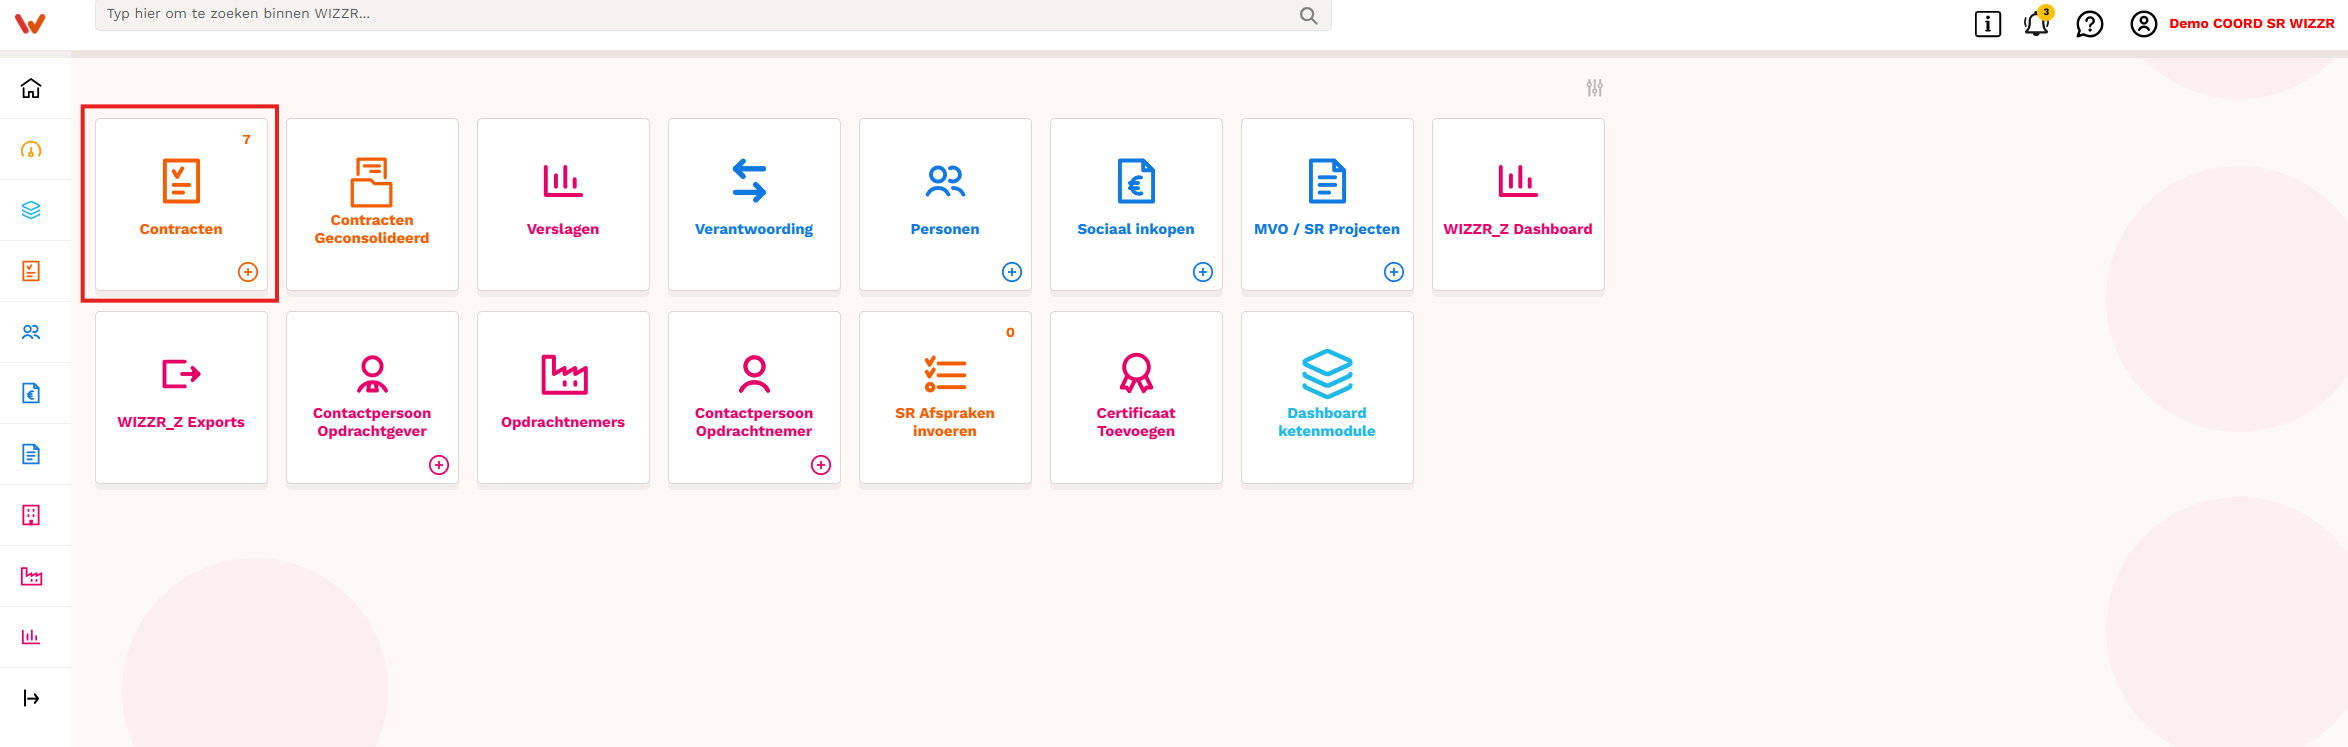2348x747 pixels.
Task: Open the bar chart icon in the sidebar
Action: [x=31, y=637]
